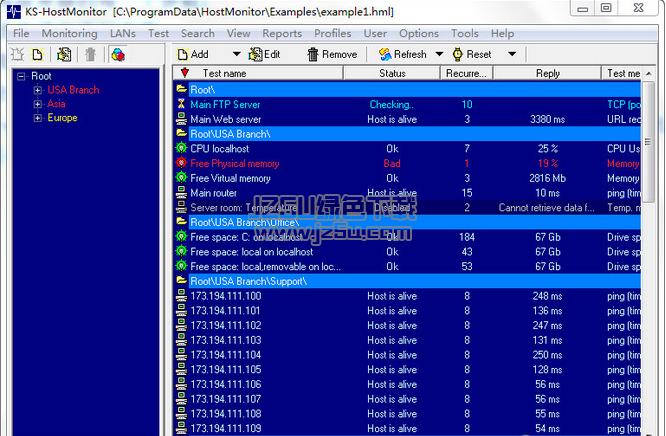This screenshot has width=666, height=436.
Task: Click the Refresh button
Action: 403,54
